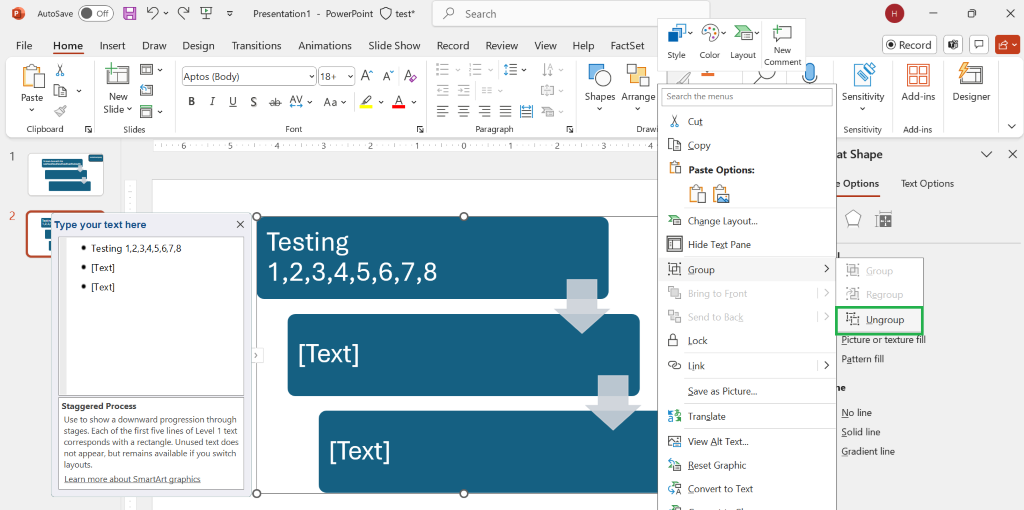Screen dimensions: 1024x510
Task: Open Designer pane
Action: pos(971,83)
